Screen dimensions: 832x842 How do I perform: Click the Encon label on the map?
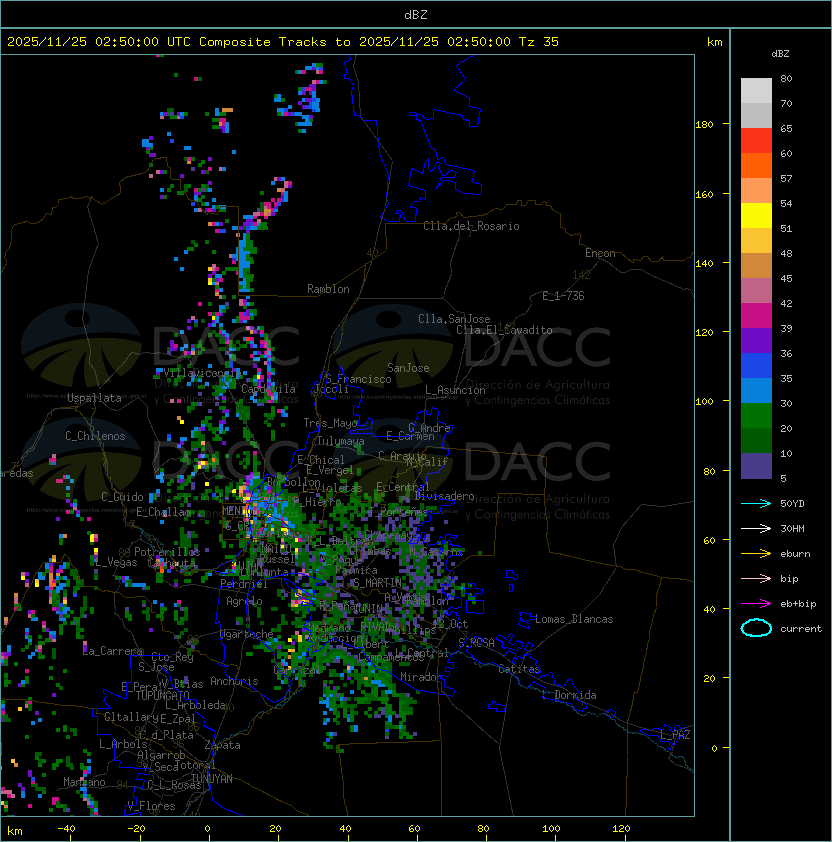pos(600,253)
